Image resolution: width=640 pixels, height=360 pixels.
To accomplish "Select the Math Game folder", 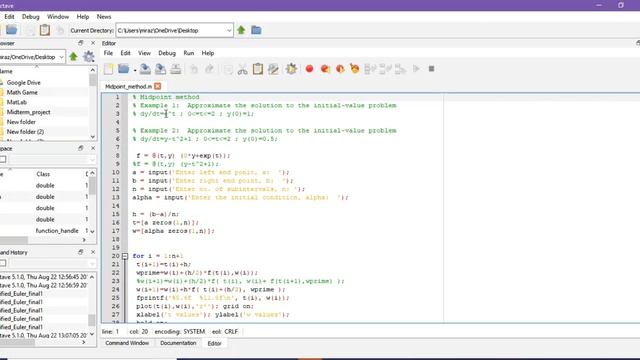I will [x=22, y=92].
